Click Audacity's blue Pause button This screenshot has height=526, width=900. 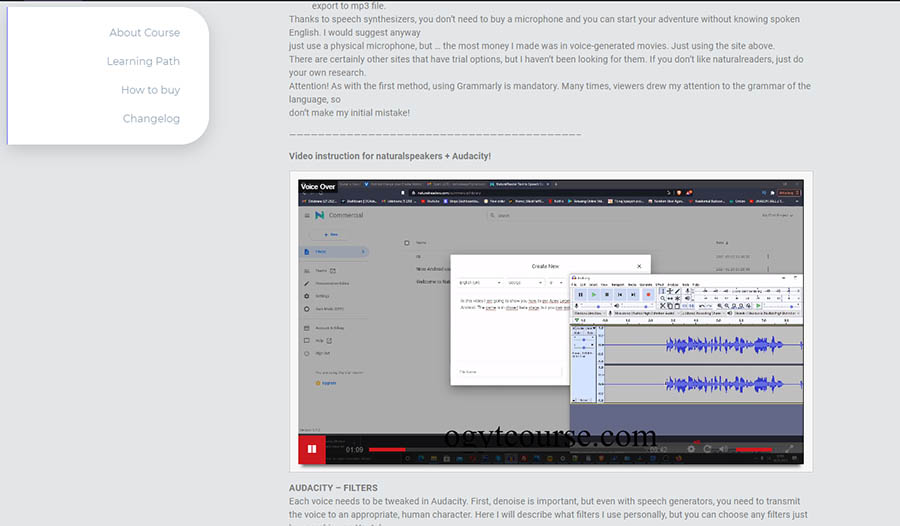(x=580, y=295)
